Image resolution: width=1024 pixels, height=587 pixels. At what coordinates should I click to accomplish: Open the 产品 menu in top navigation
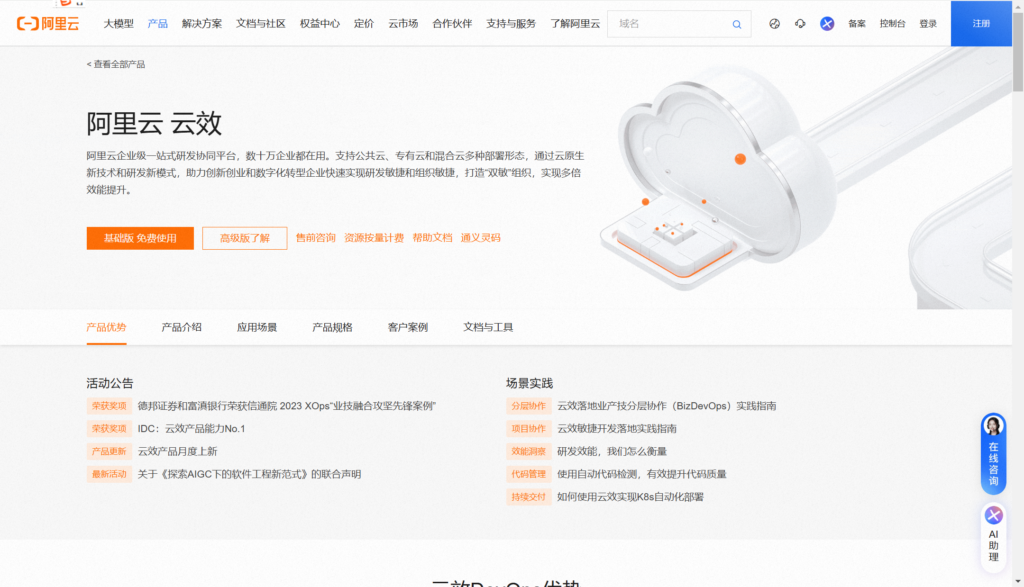click(x=157, y=23)
